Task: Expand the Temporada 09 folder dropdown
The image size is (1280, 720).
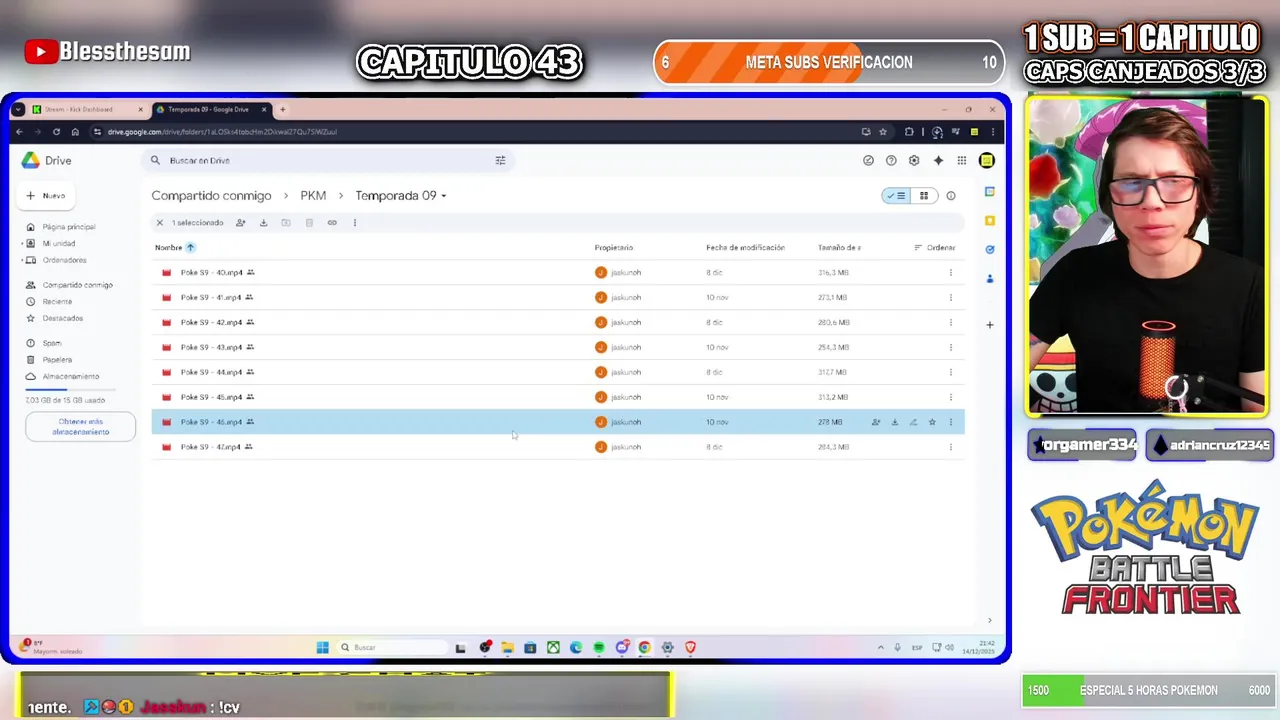Action: coord(444,196)
